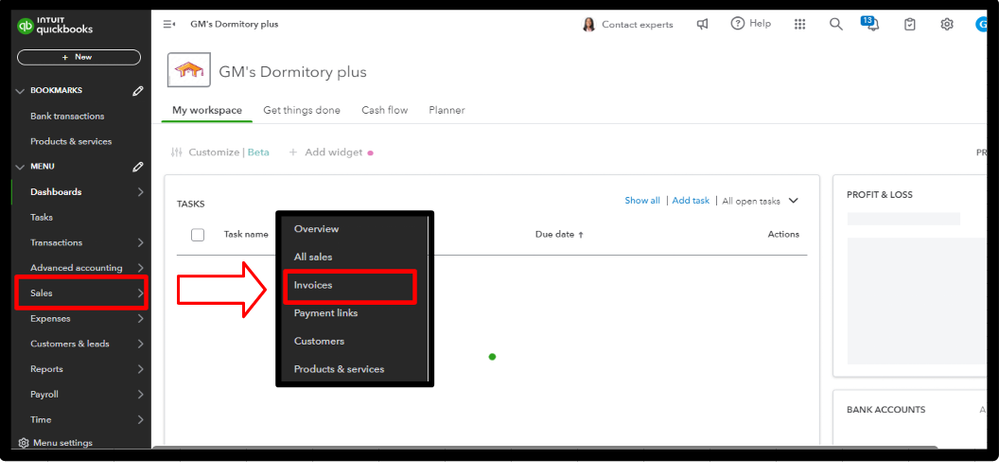Click the Task name column header
The image size is (999, 462).
[x=246, y=235]
